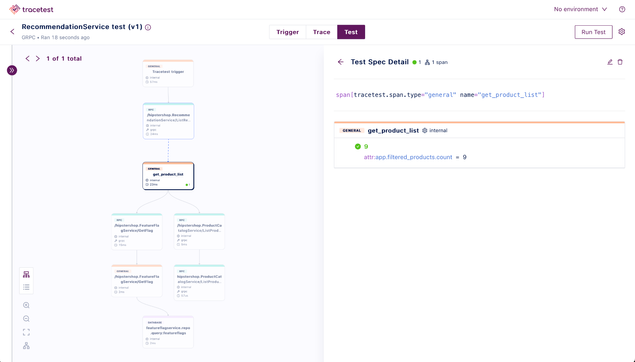Go to next matched span

(38, 59)
